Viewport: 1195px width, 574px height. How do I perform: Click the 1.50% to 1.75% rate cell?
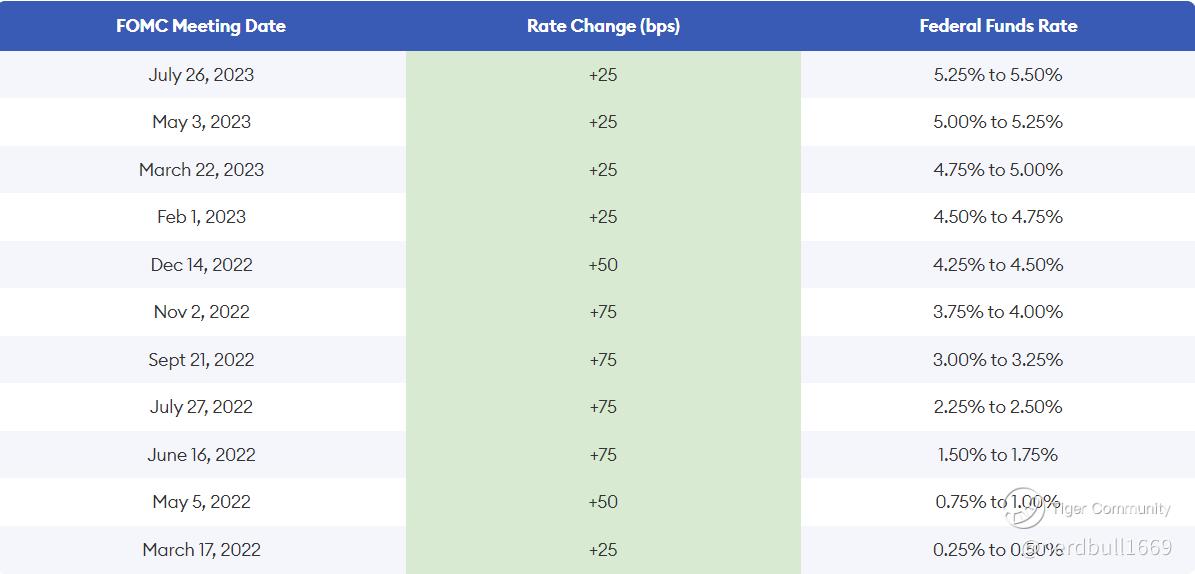(x=998, y=454)
